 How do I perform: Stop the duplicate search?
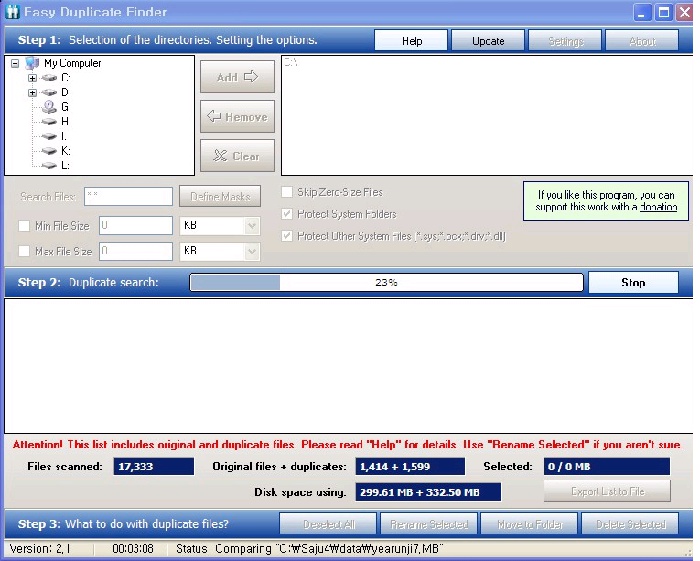(x=633, y=283)
